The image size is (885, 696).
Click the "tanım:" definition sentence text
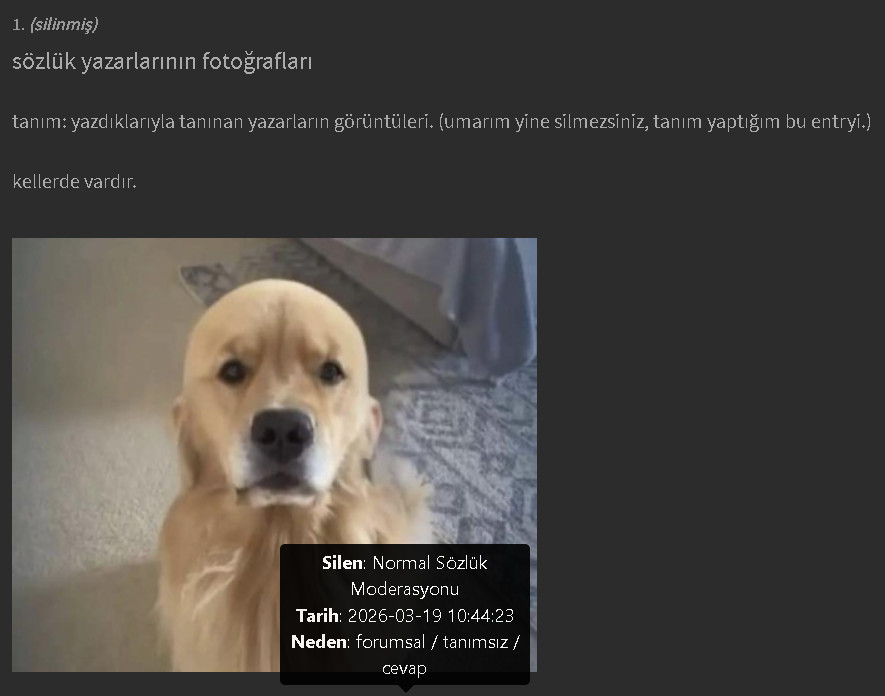pos(222,121)
